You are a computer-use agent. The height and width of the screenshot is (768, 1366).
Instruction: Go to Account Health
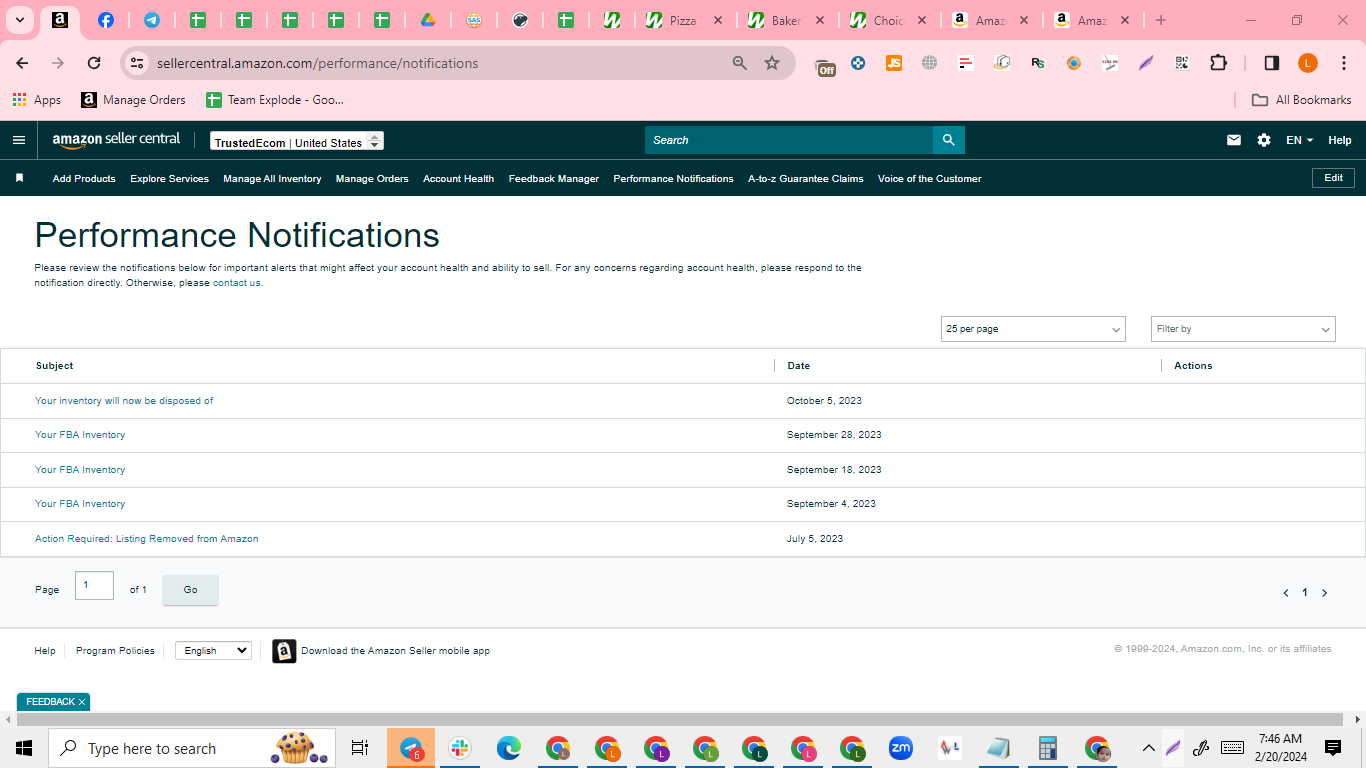point(458,179)
